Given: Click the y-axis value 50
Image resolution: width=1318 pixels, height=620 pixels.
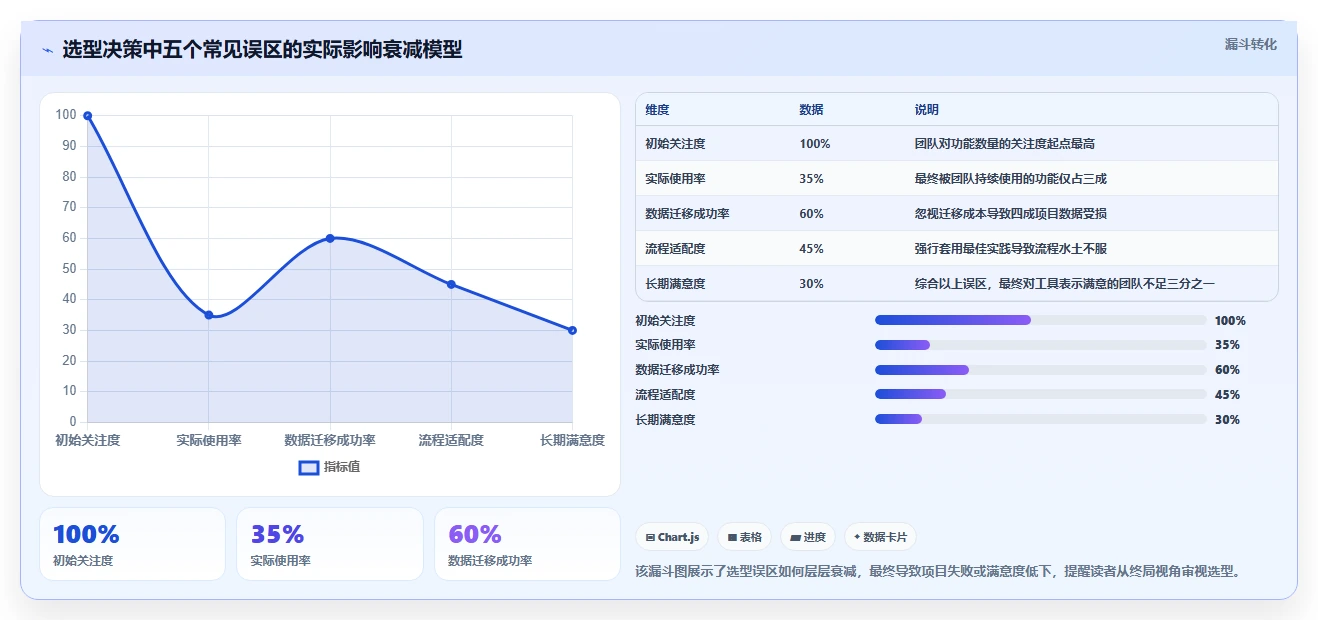Looking at the screenshot, I should point(69,269).
